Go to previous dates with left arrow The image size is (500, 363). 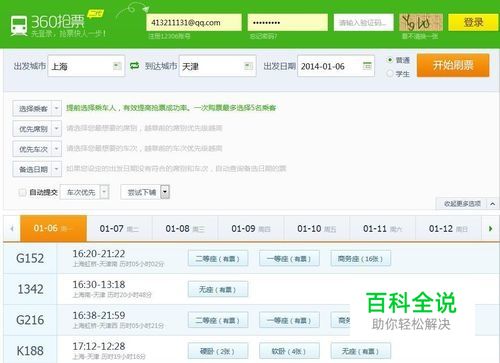(x=12, y=229)
